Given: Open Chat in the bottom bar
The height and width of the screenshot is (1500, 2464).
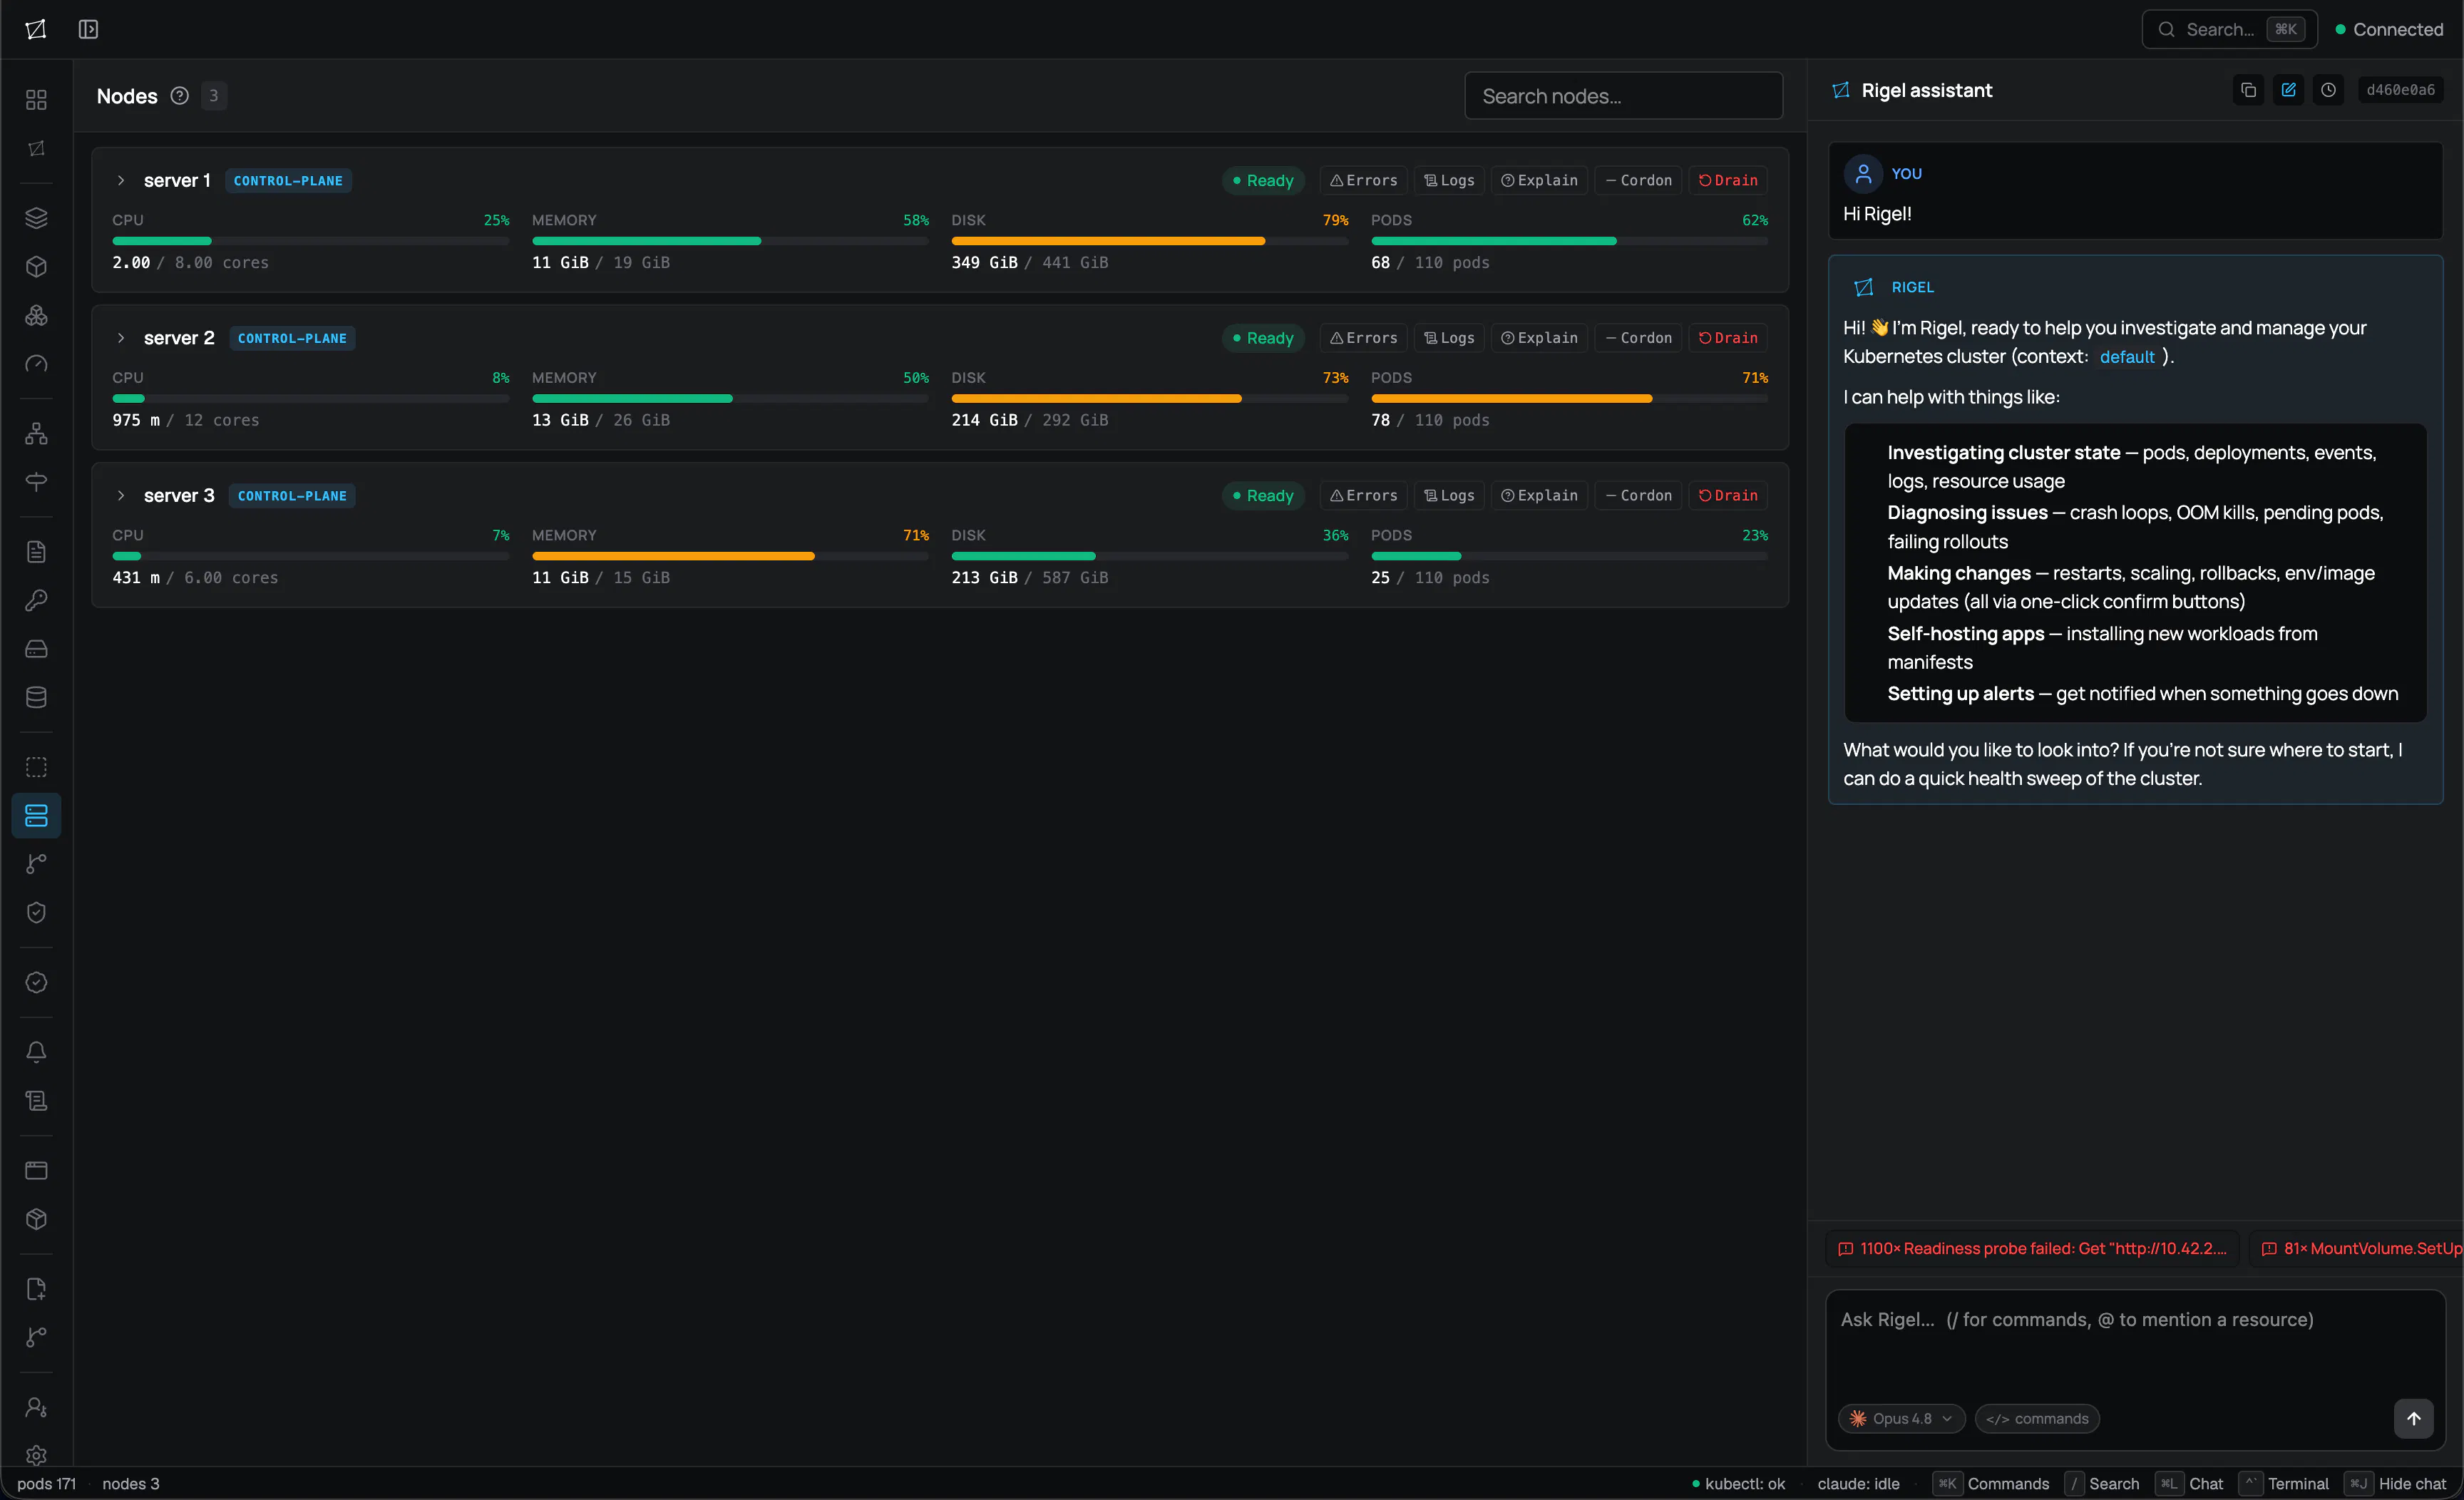Looking at the screenshot, I should coord(2190,1484).
